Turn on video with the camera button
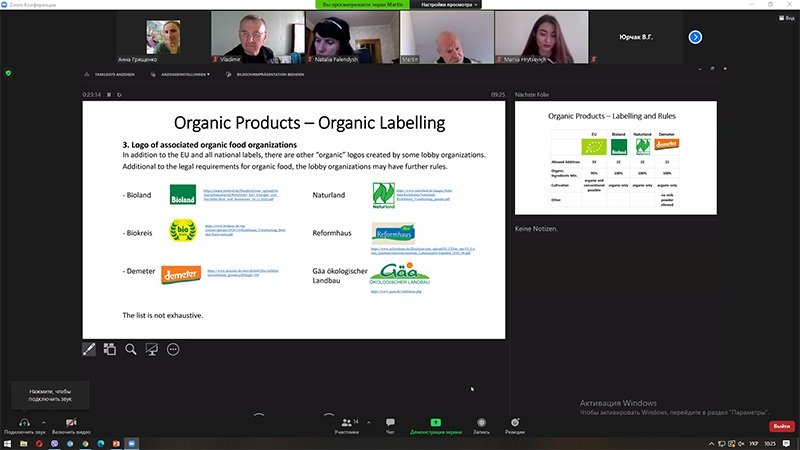The height and width of the screenshot is (450, 800). point(71,426)
